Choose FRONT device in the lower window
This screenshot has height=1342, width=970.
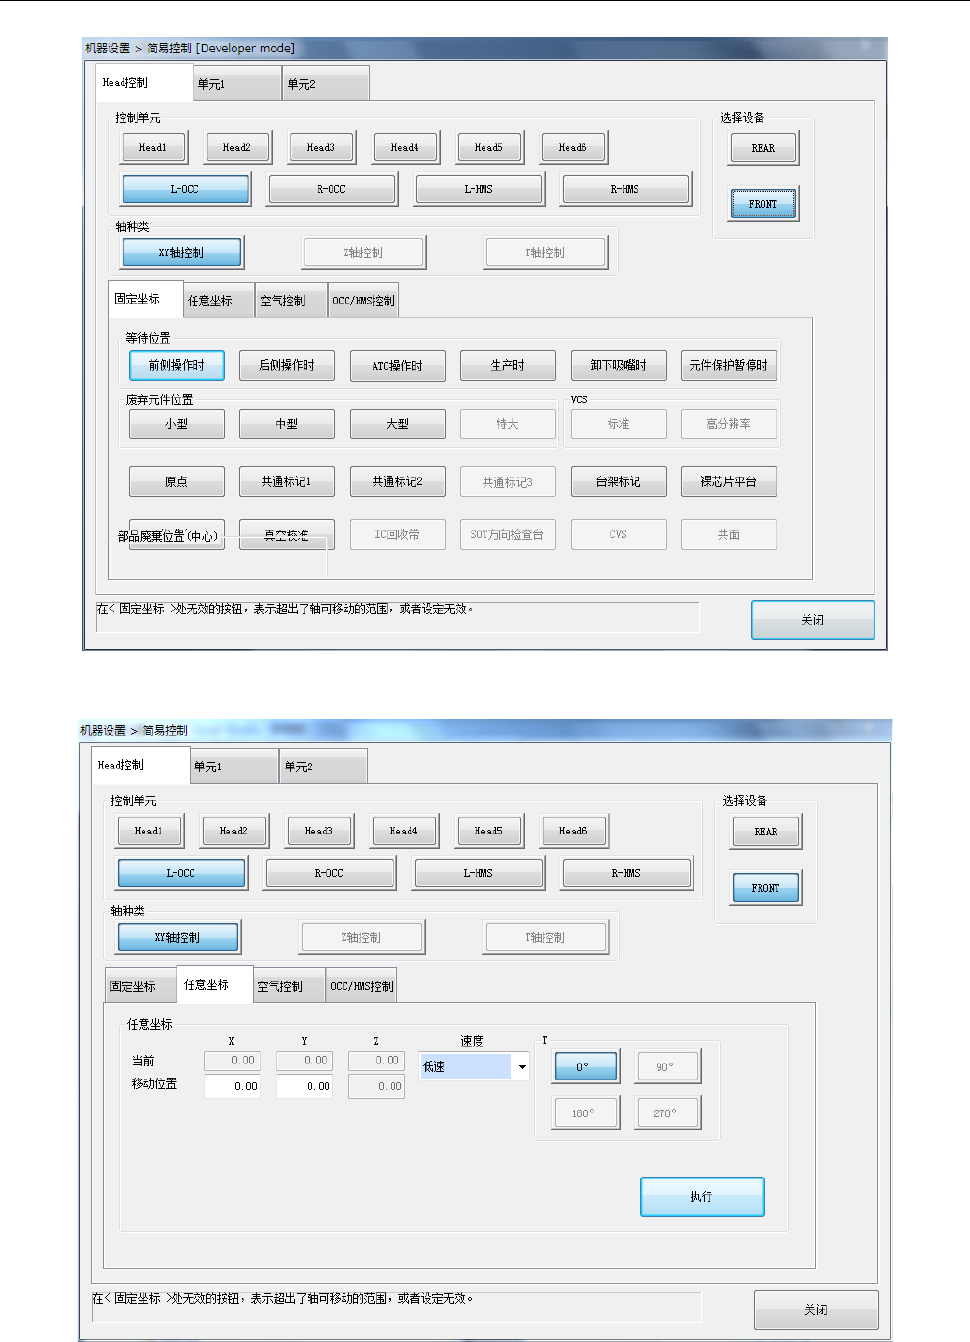766,888
